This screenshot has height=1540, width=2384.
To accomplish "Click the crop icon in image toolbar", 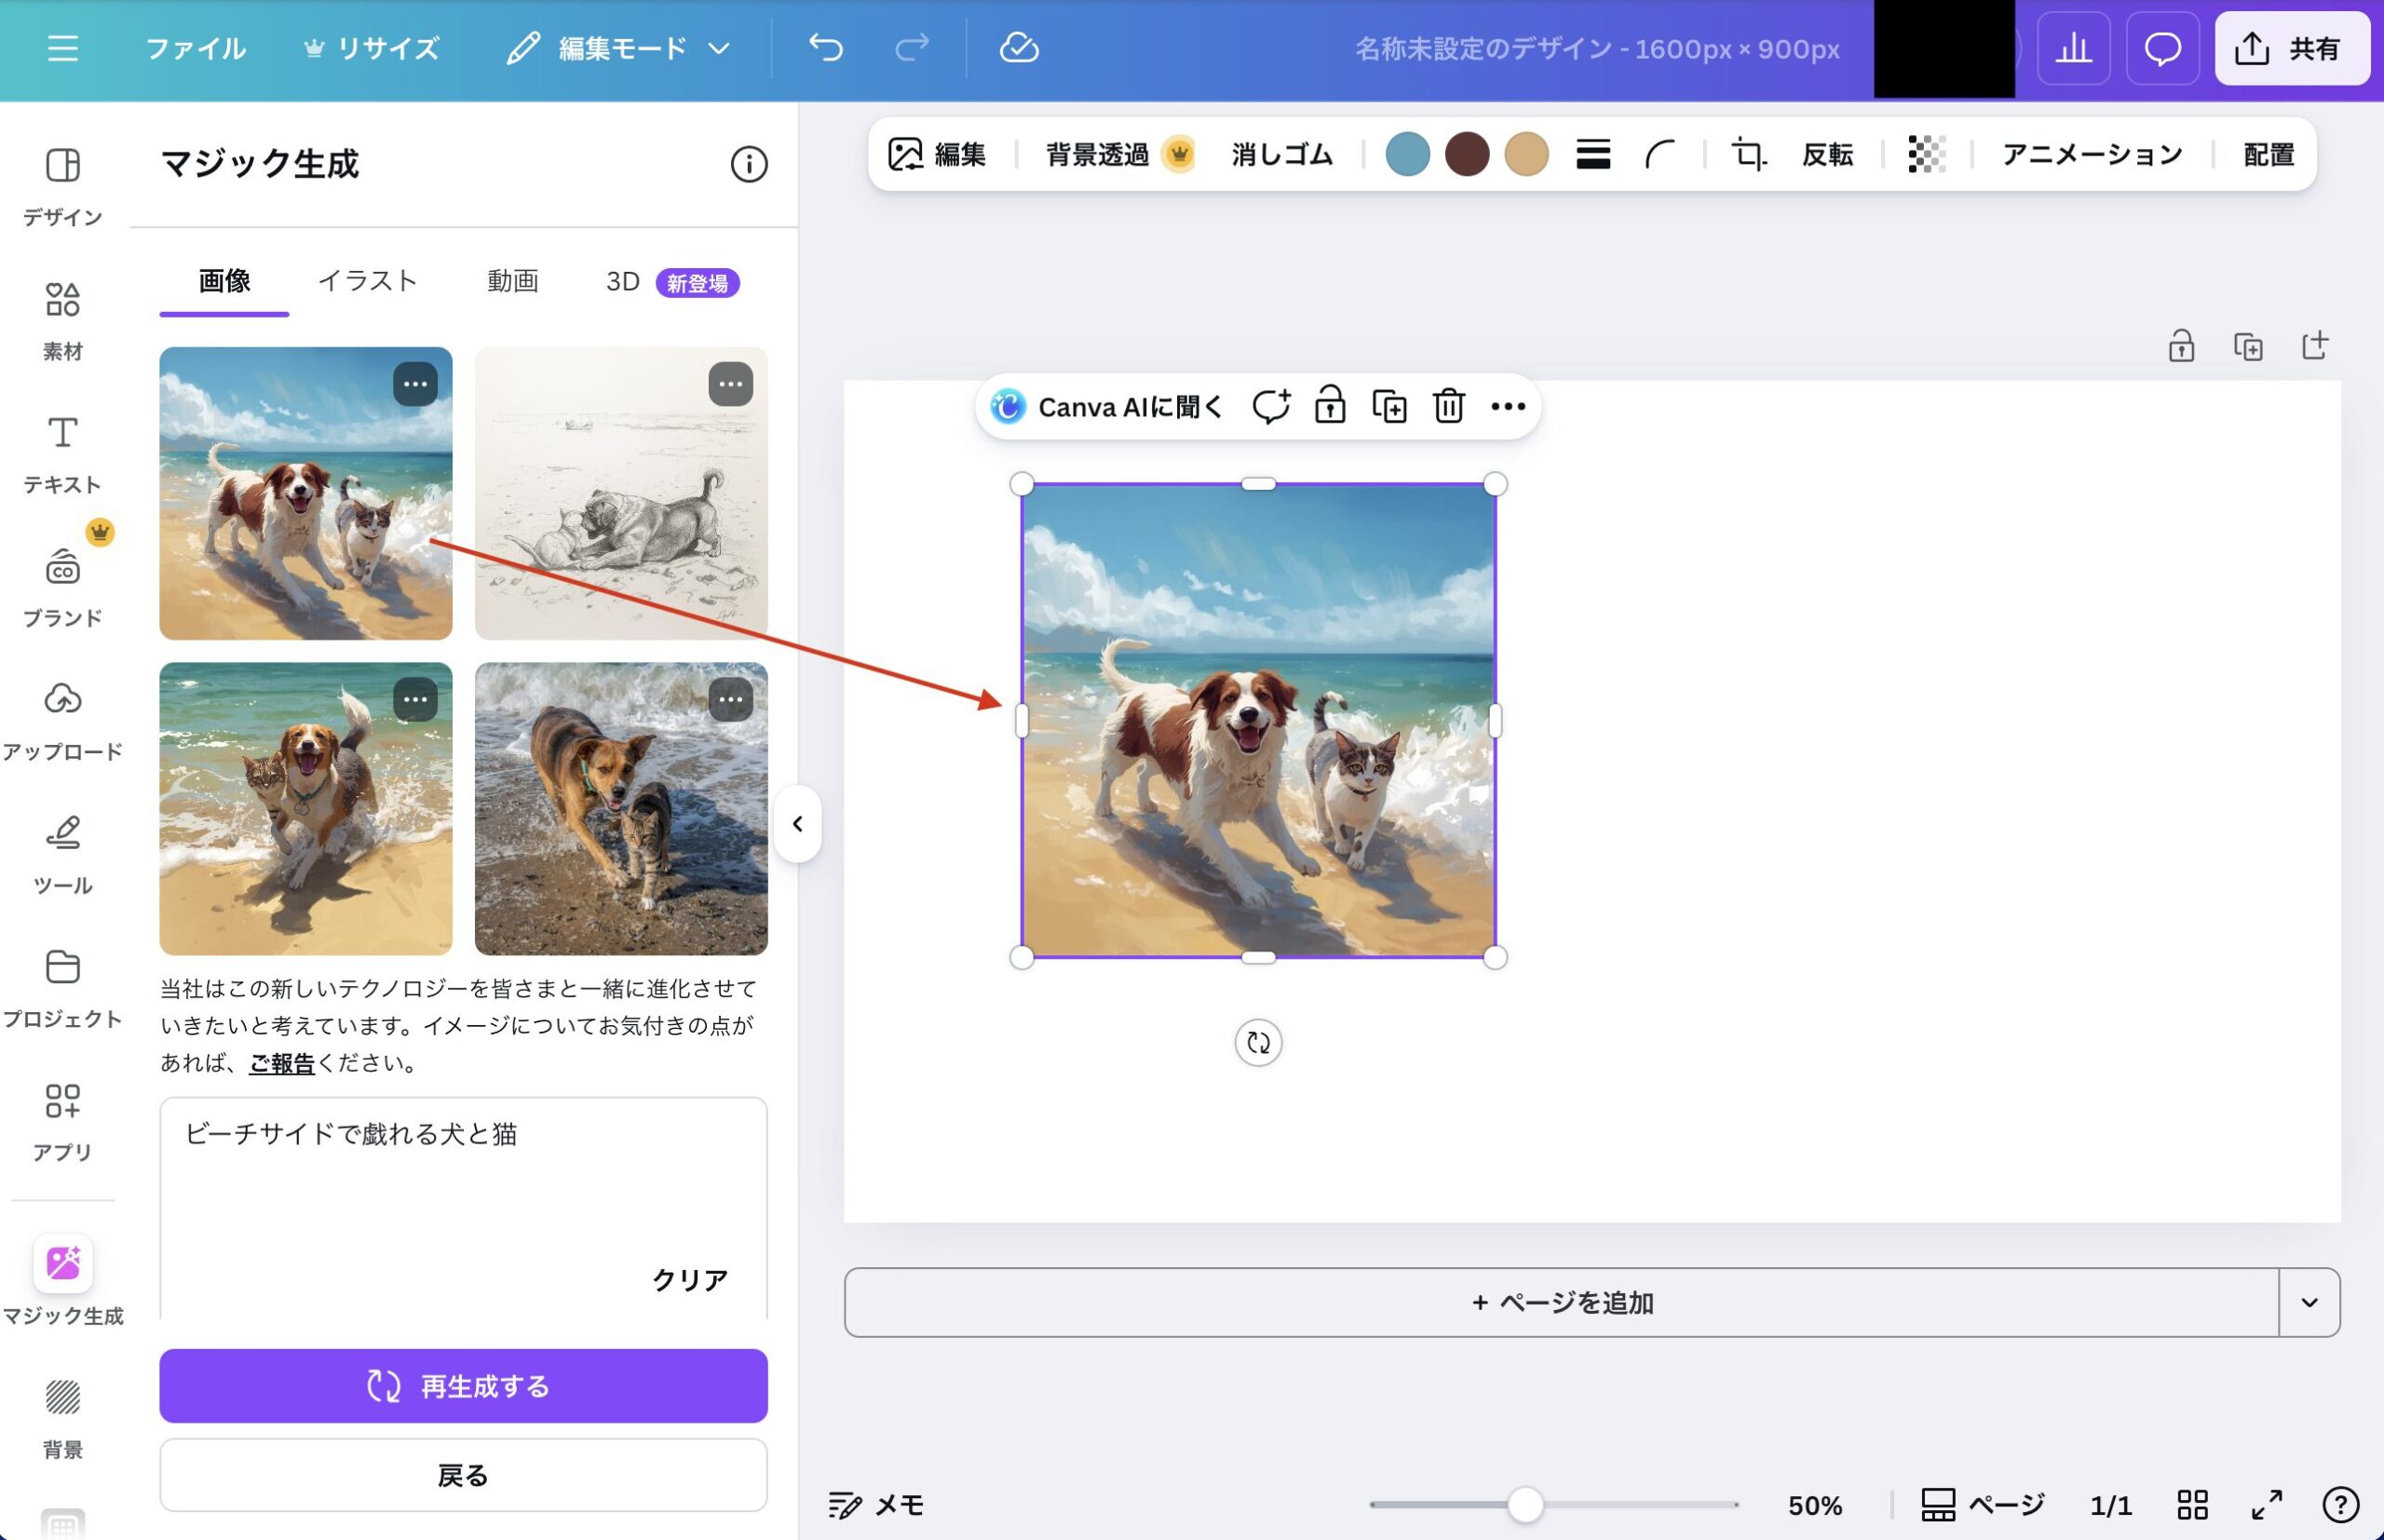I will coord(1748,155).
